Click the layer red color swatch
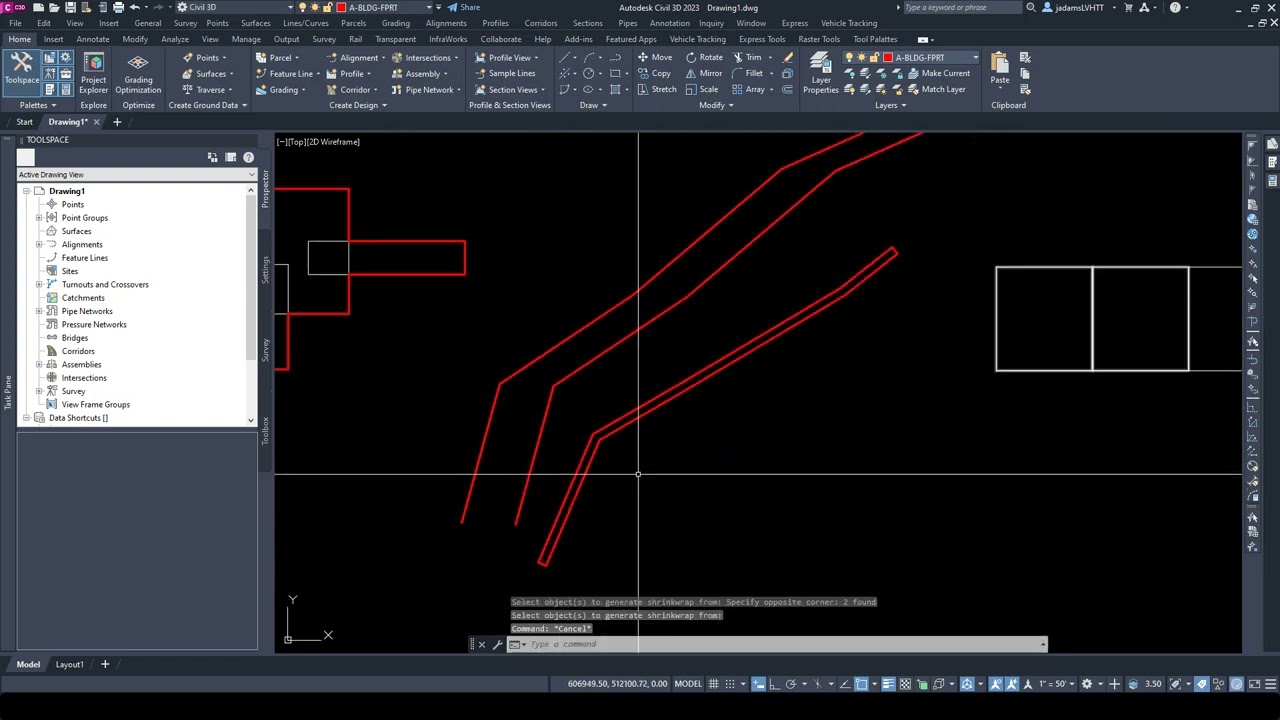This screenshot has height=720, width=1280. tap(887, 57)
